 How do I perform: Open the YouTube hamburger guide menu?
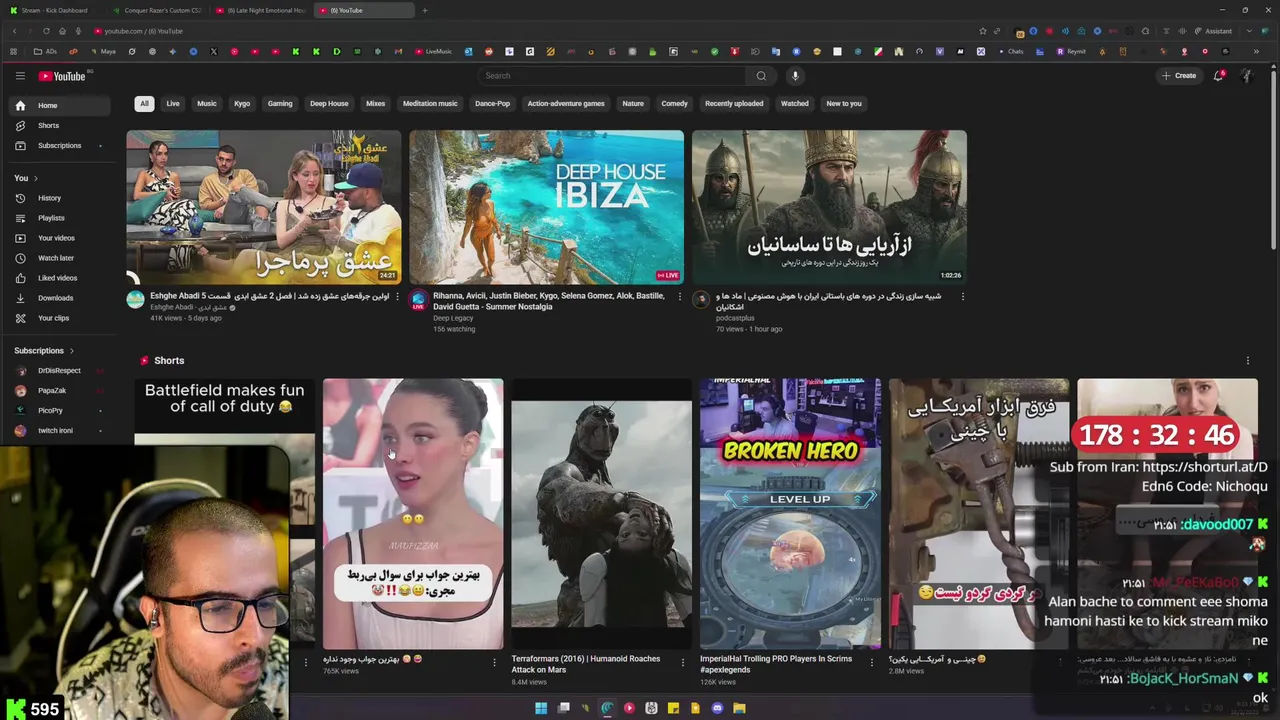coord(20,76)
